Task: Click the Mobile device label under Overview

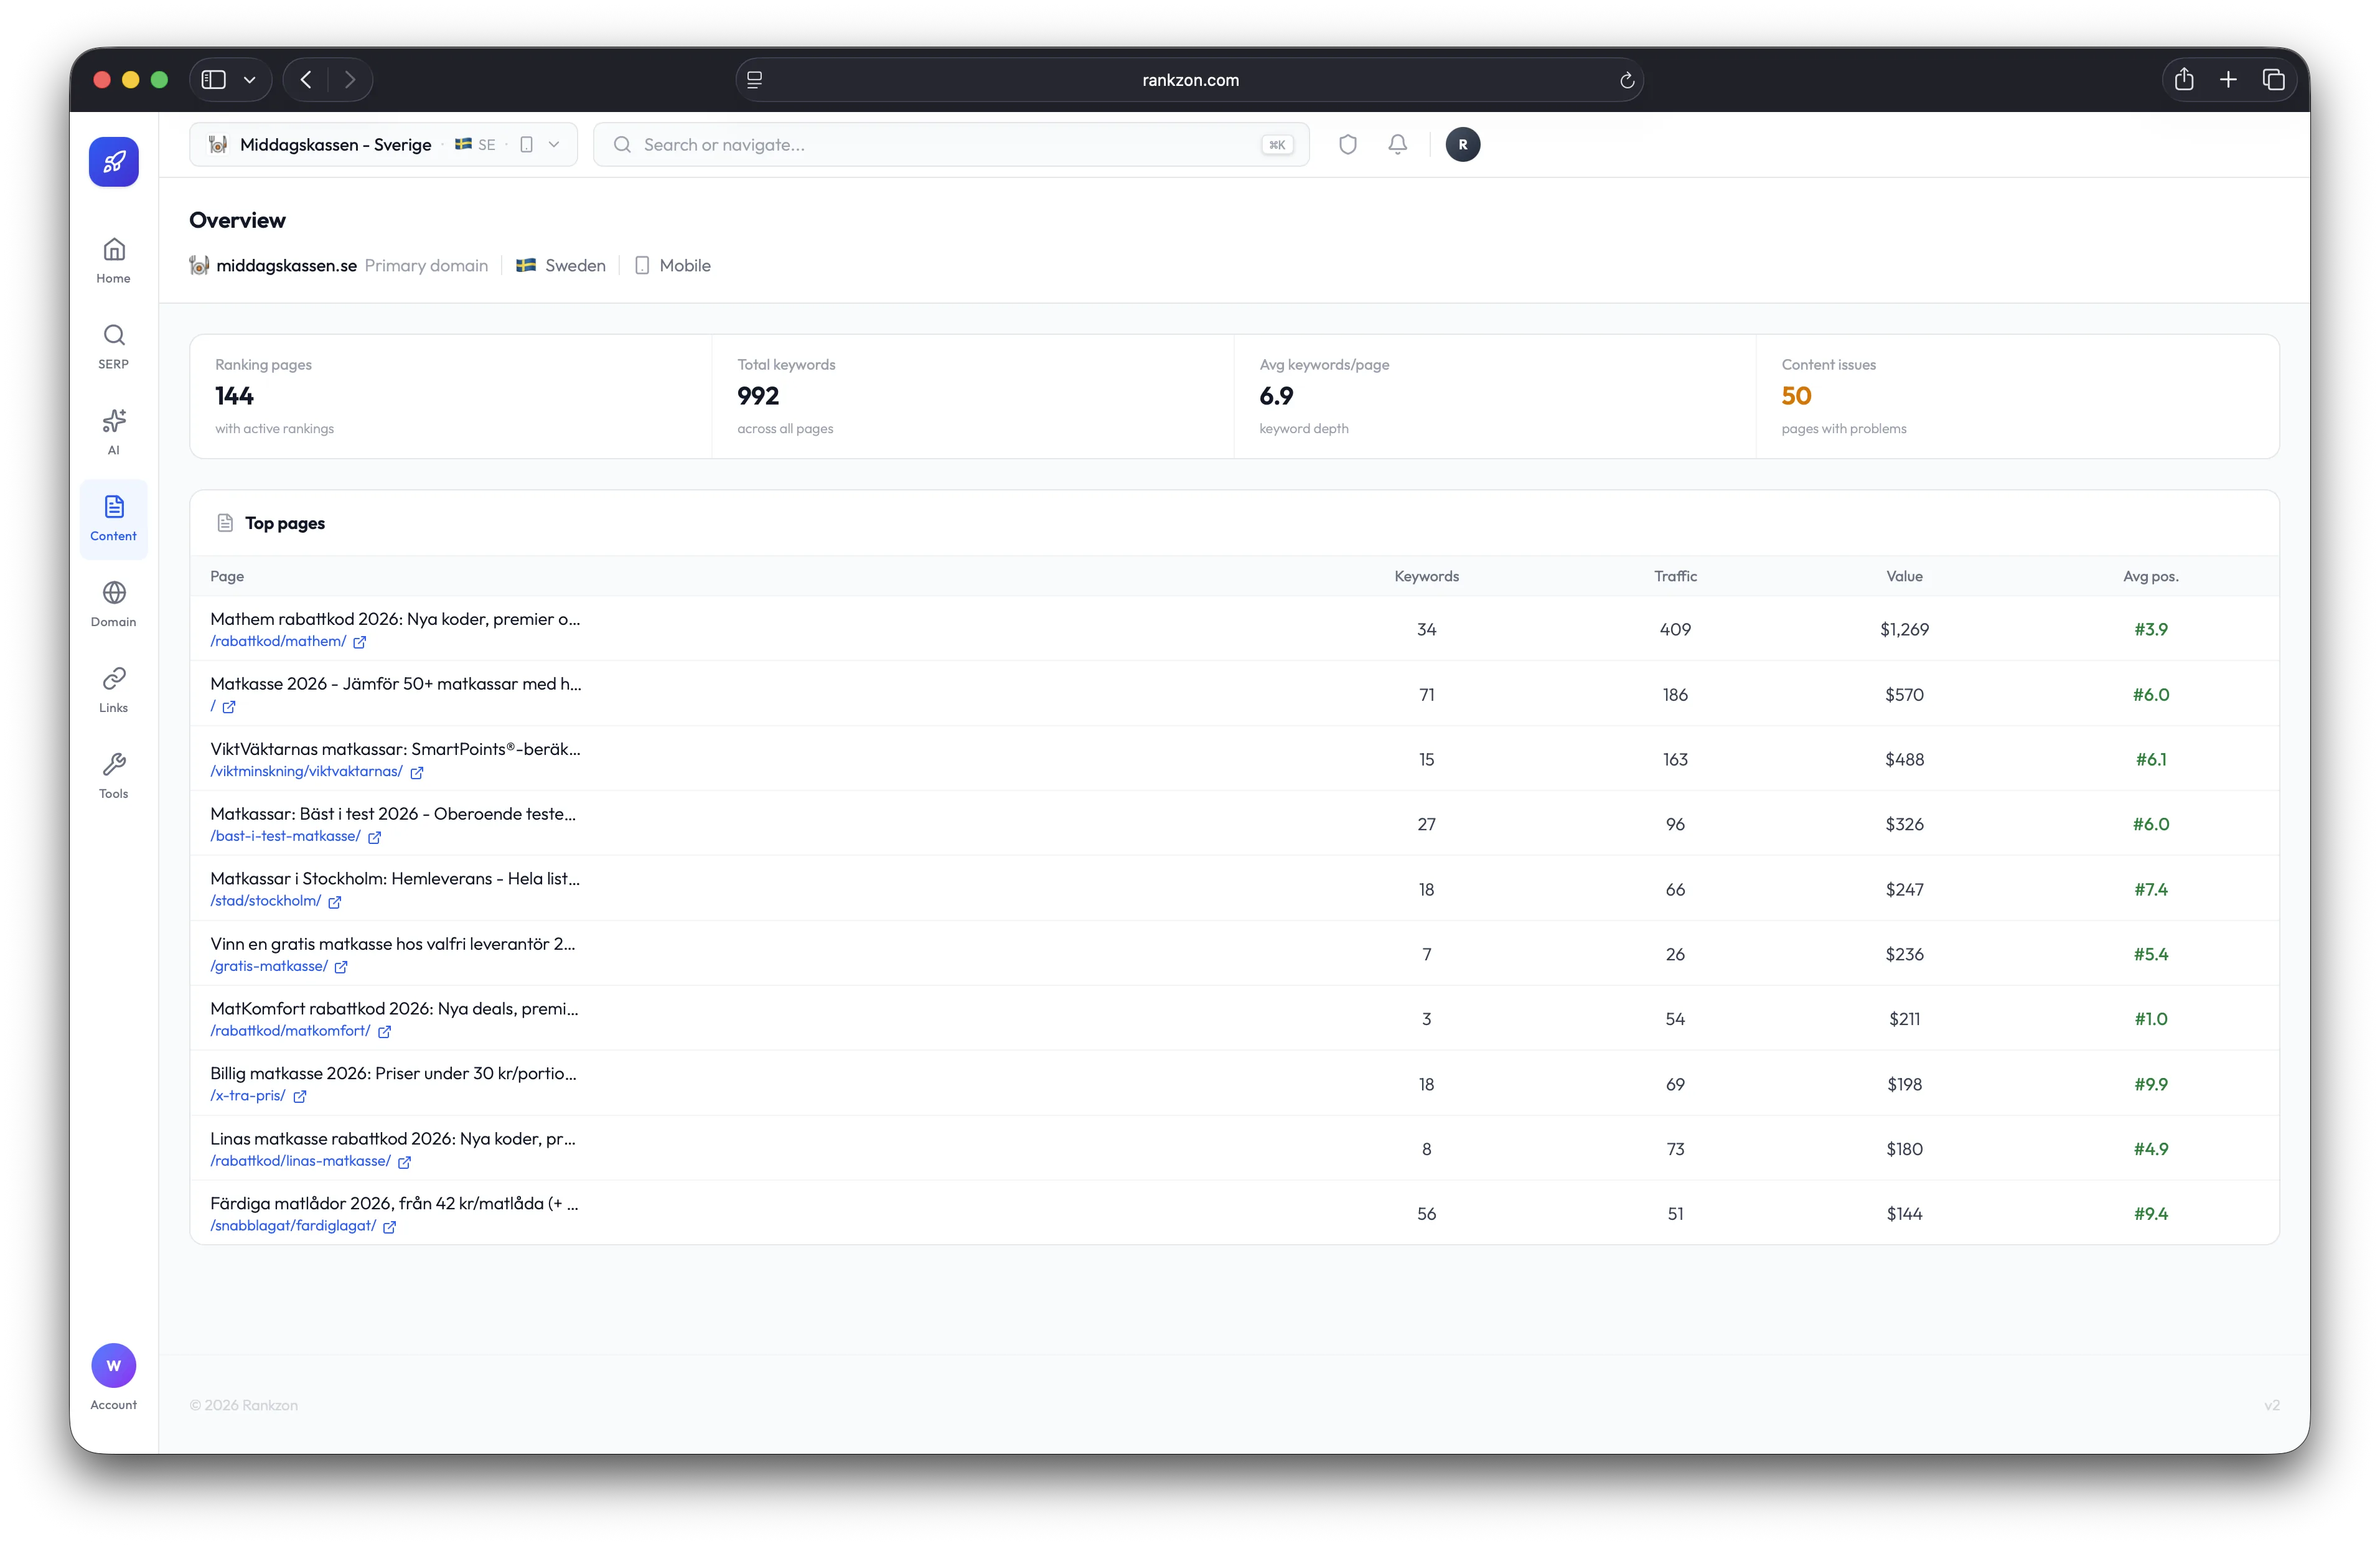Action: (685, 266)
